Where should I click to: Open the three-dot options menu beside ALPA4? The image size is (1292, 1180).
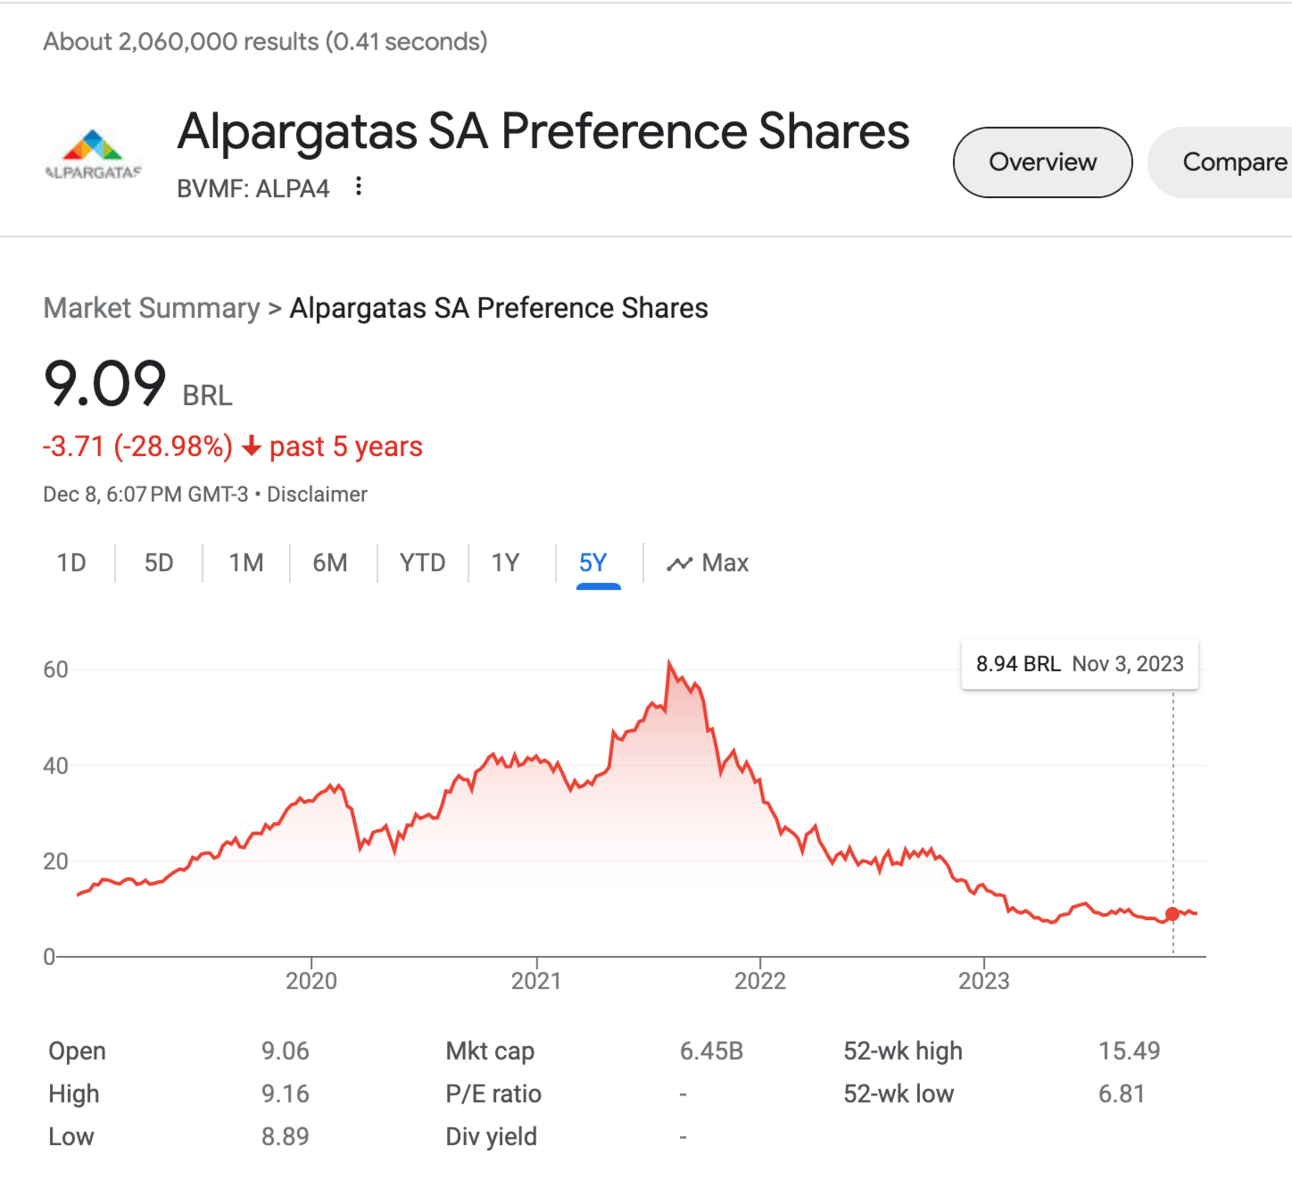coord(359,186)
